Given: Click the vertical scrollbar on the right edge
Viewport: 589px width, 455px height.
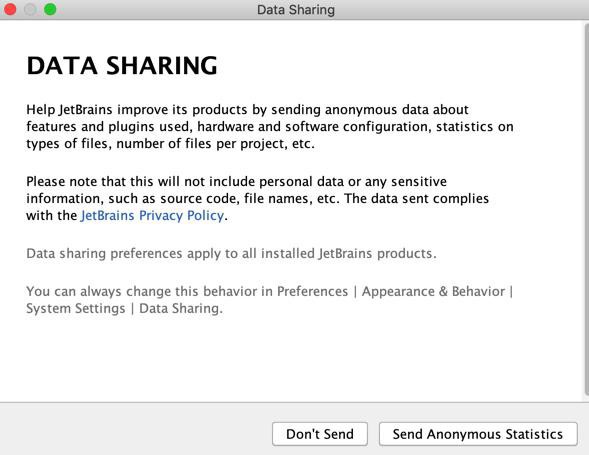Looking at the screenshot, I should [586, 210].
